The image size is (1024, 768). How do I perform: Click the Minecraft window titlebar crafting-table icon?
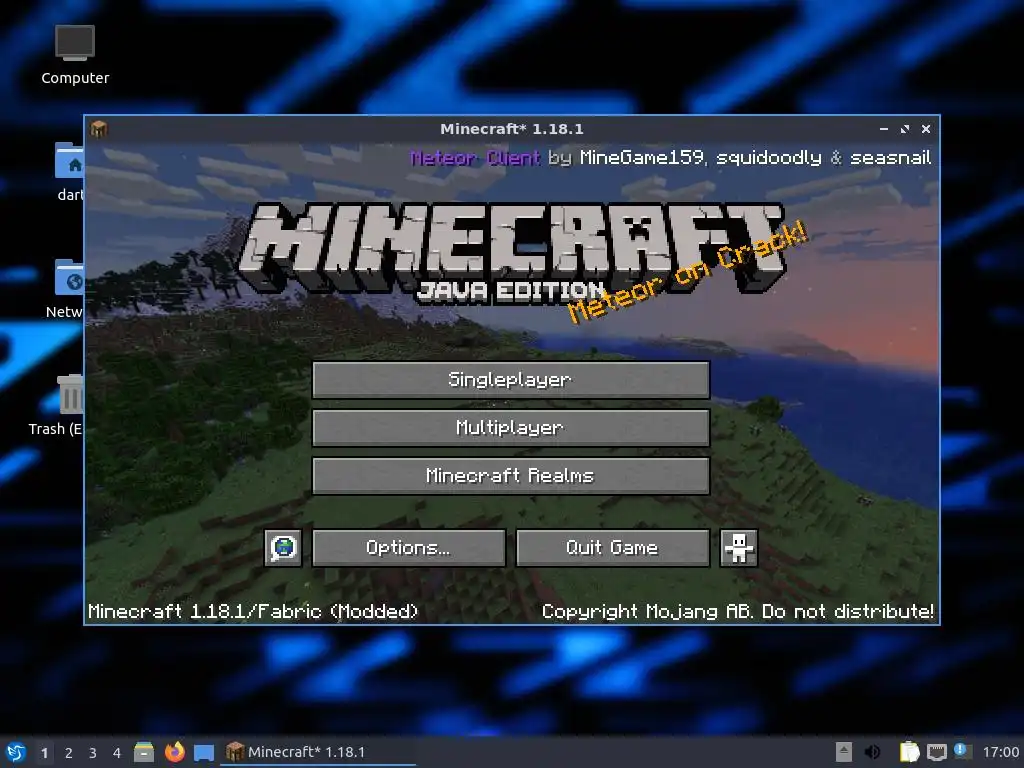coord(99,129)
